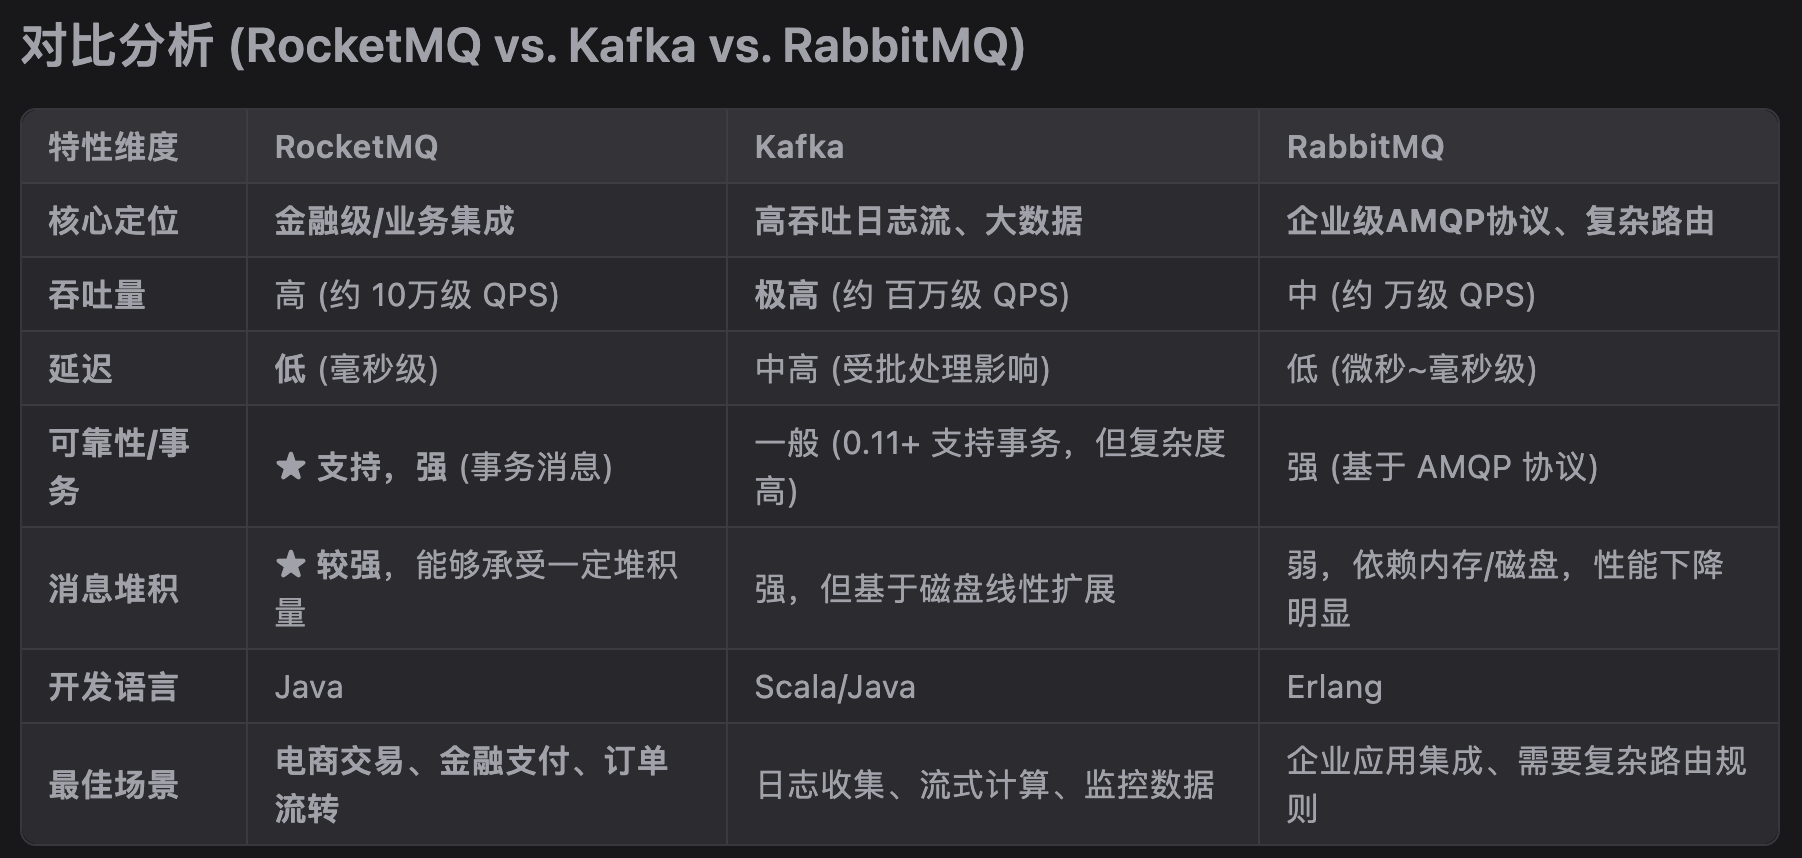Select the RocketMQ column header
1802x858 pixels.
[356, 147]
